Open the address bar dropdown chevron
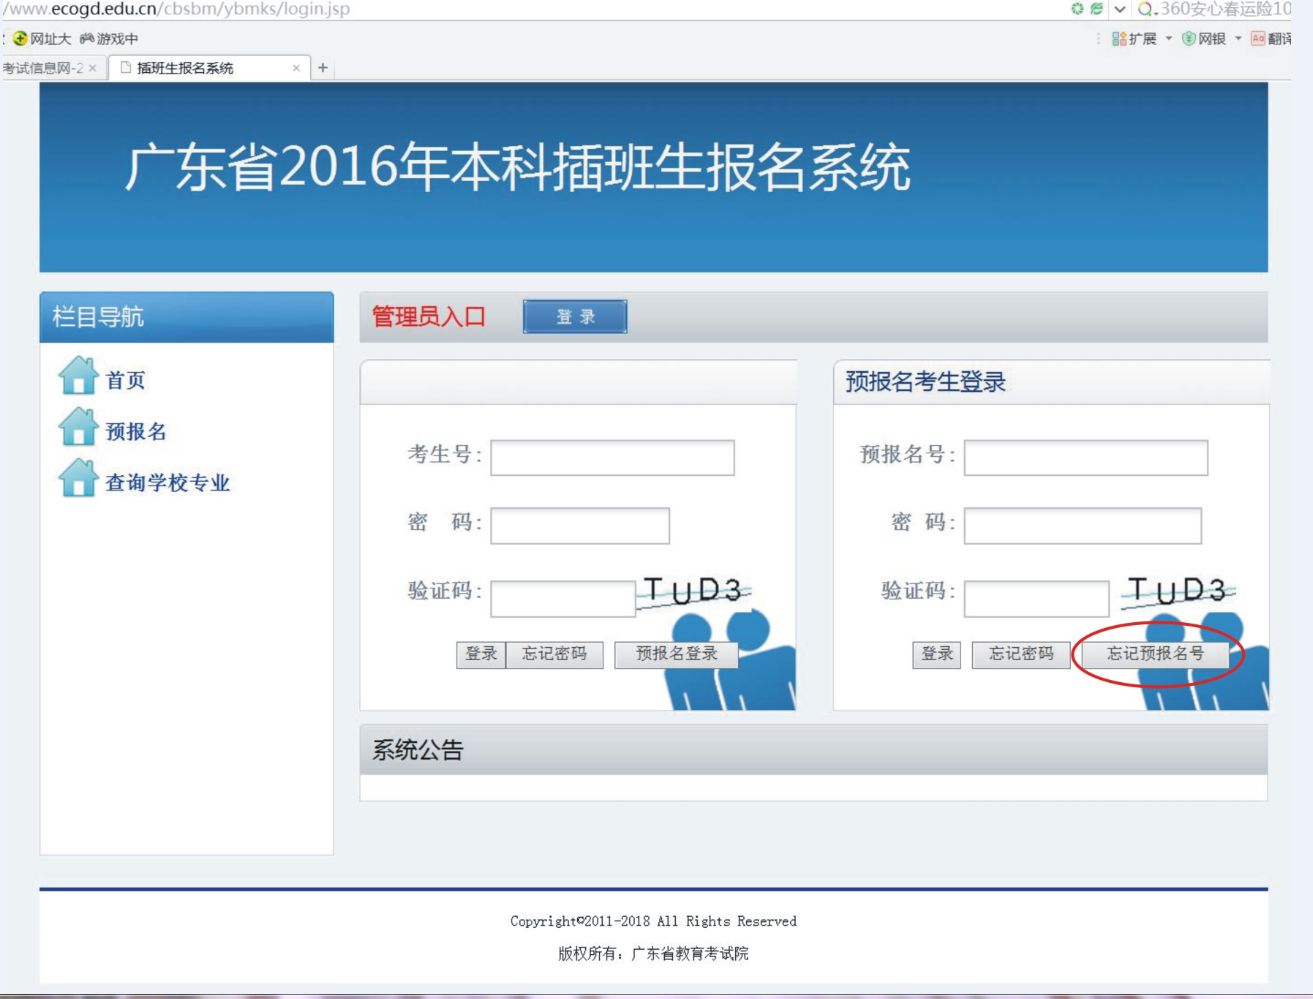The height and width of the screenshot is (999, 1313). point(1120,9)
